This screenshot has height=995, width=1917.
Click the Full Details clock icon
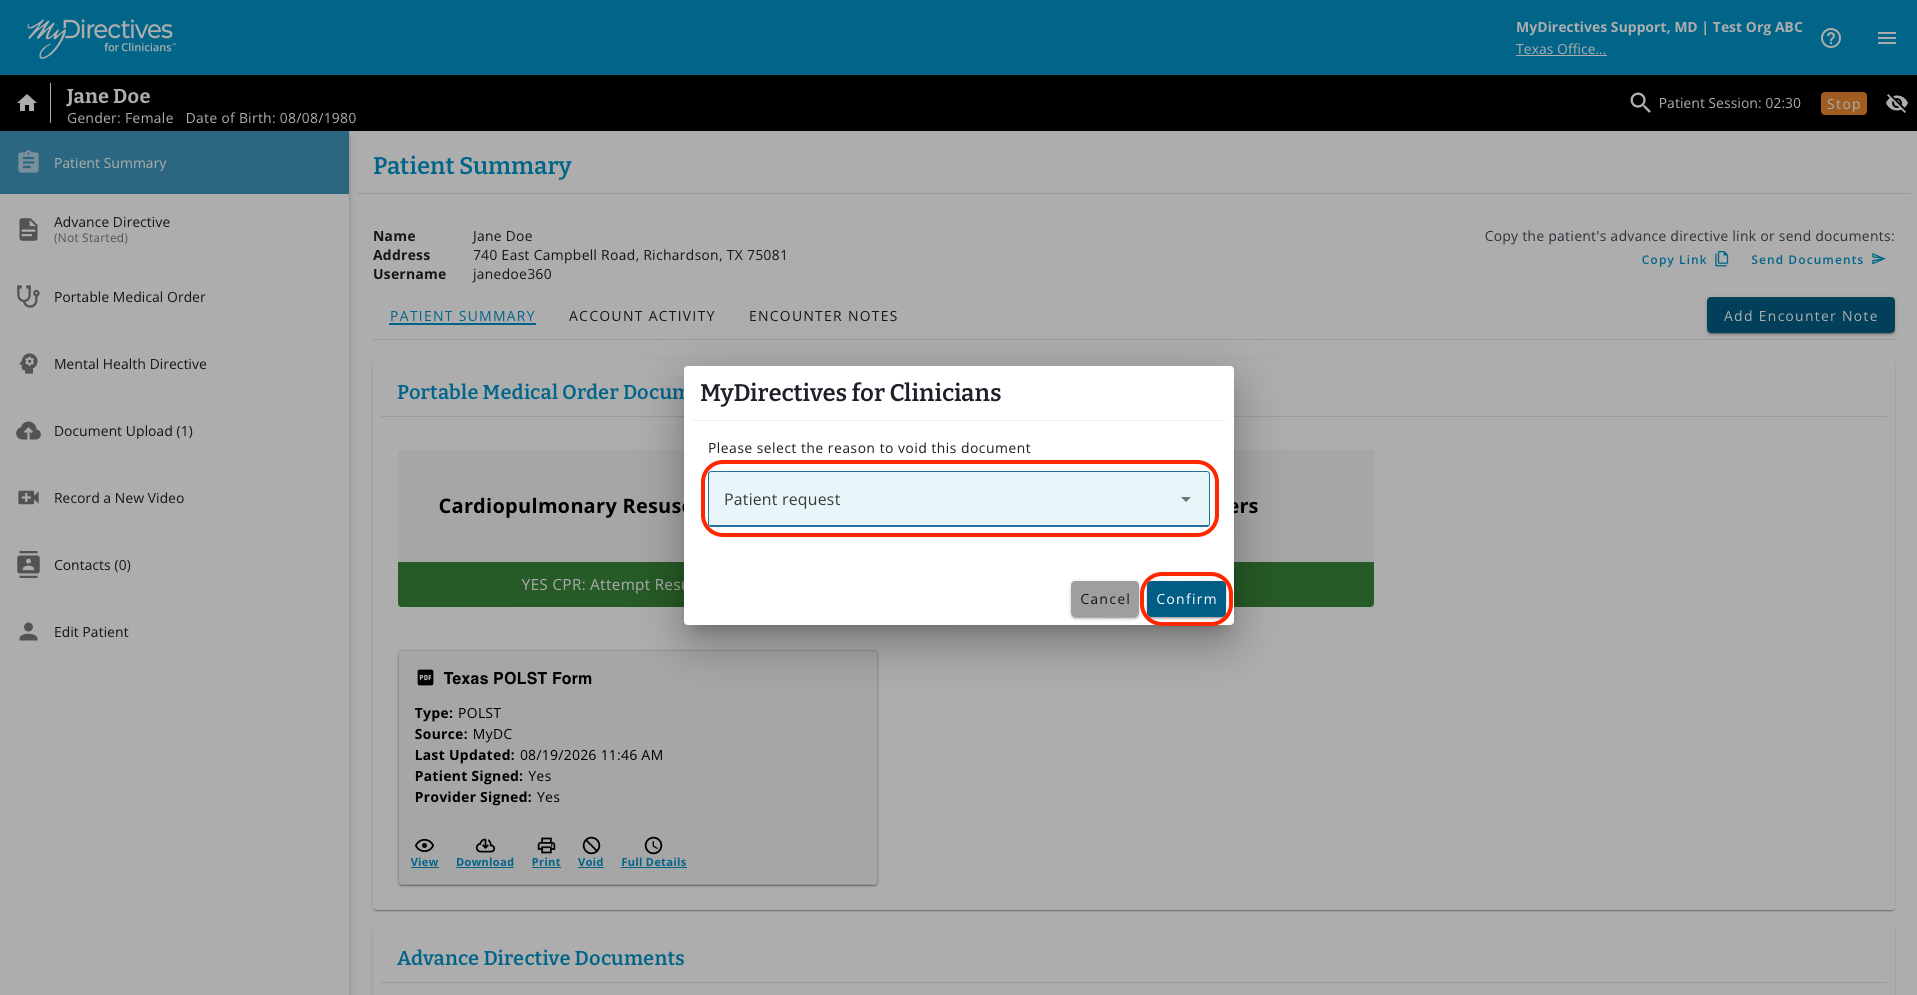pyautogui.click(x=653, y=845)
